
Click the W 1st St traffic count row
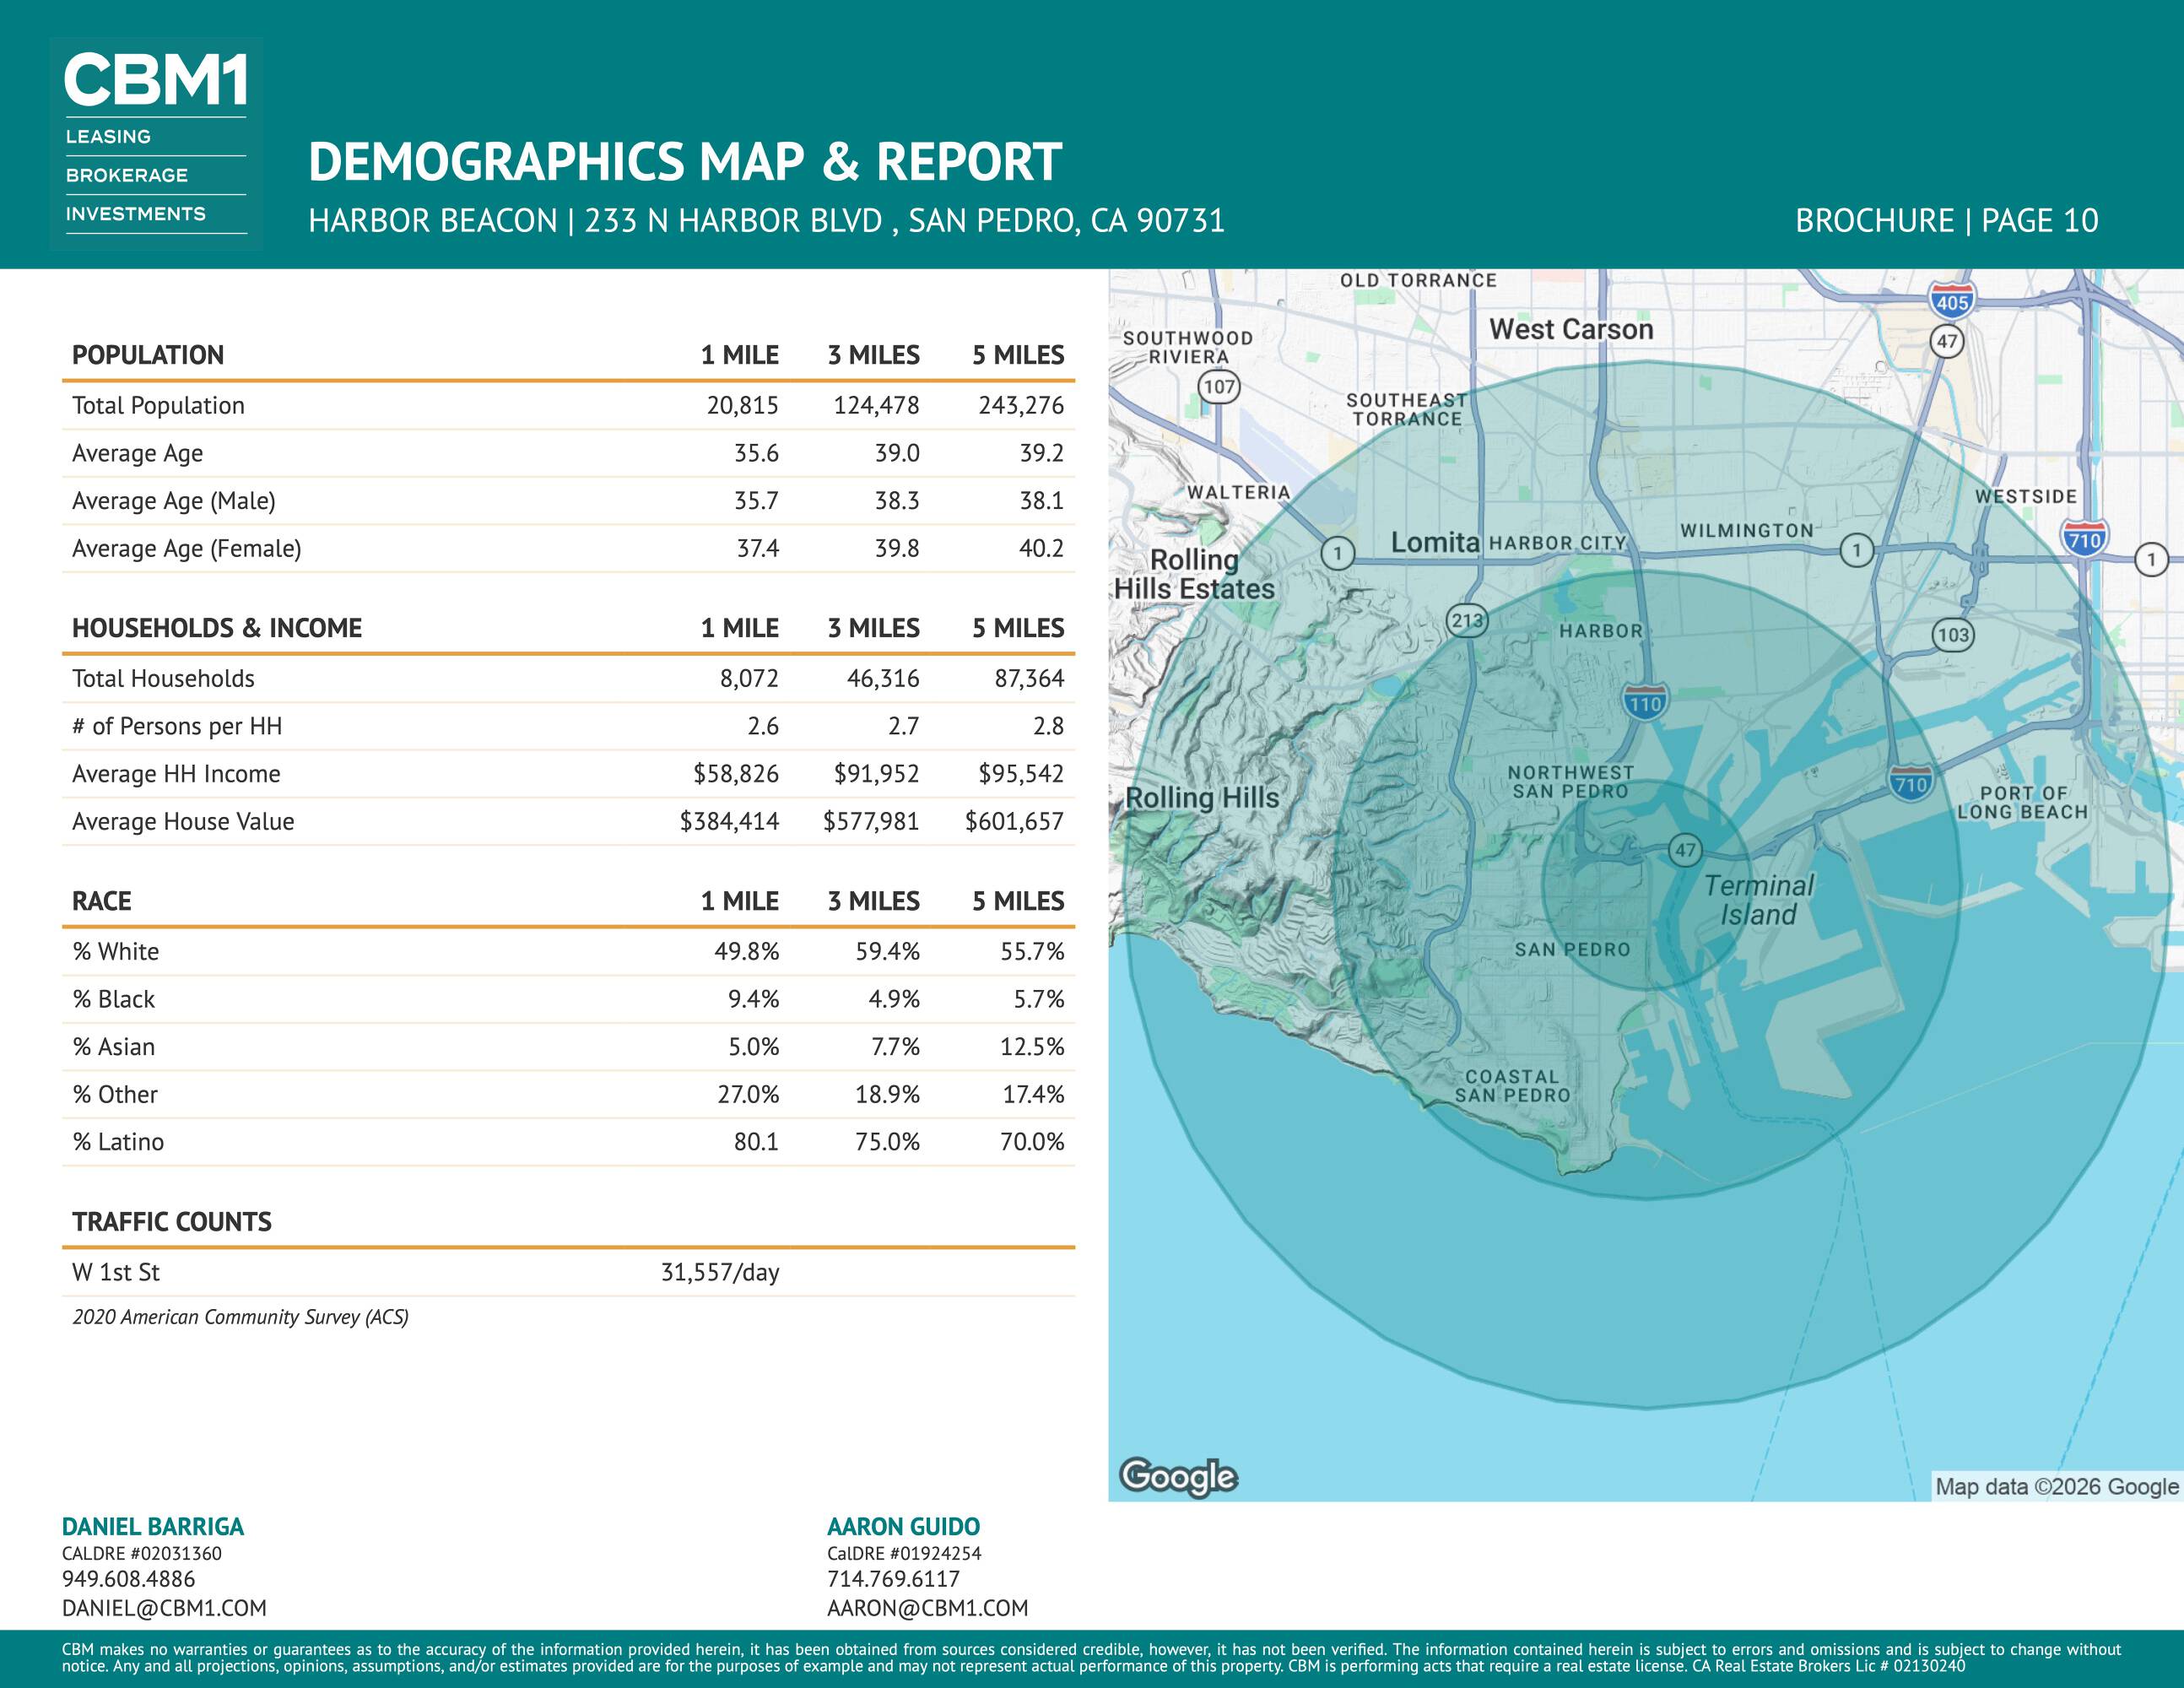(116, 1272)
